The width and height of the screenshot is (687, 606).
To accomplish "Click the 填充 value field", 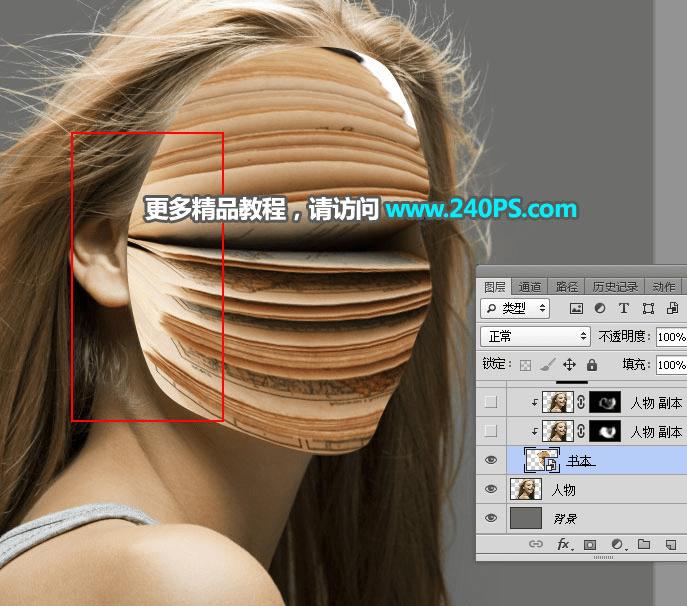I will [671, 365].
